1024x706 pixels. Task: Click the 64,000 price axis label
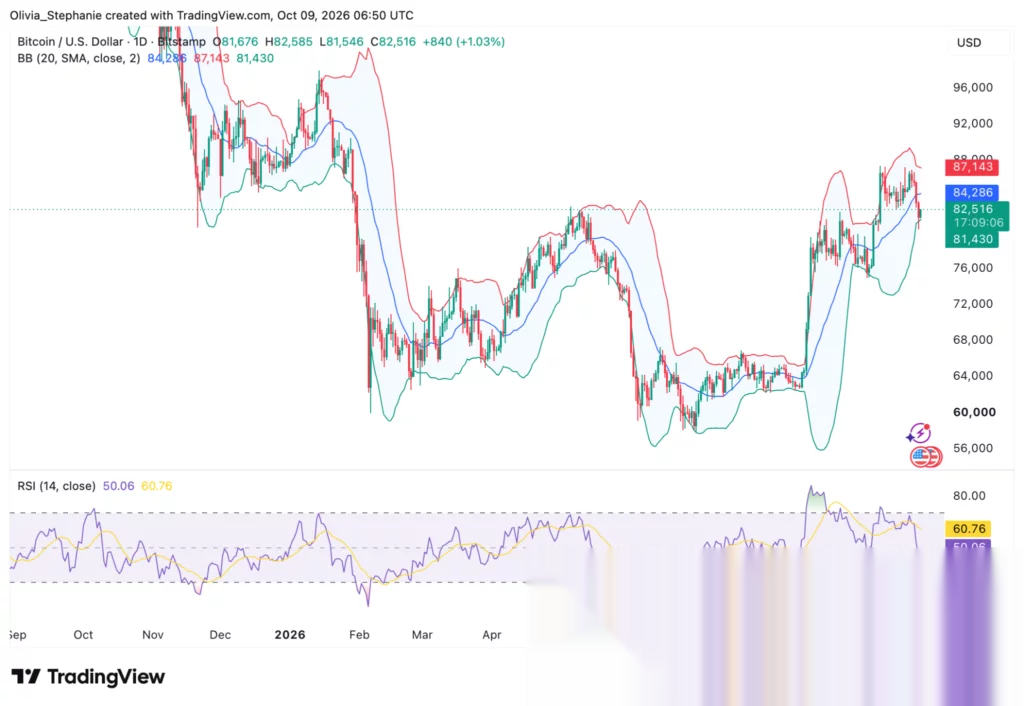972,376
